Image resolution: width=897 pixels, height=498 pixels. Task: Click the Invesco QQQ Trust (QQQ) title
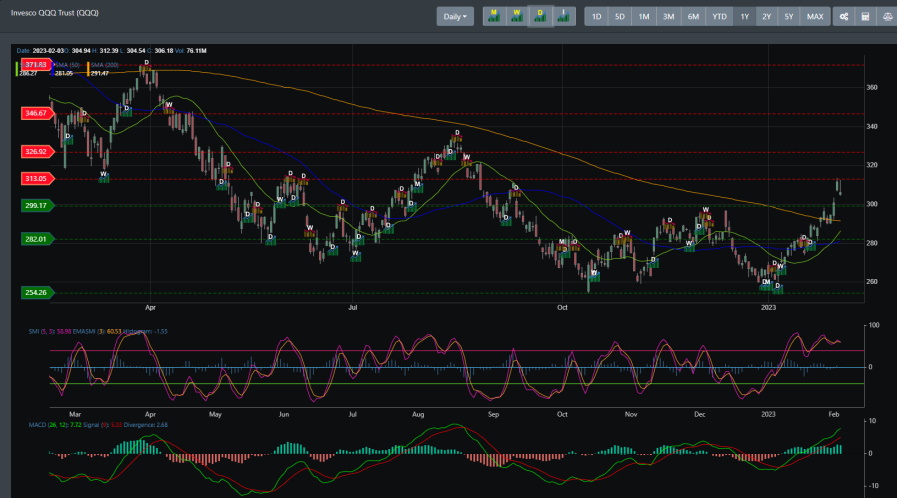(x=54, y=13)
